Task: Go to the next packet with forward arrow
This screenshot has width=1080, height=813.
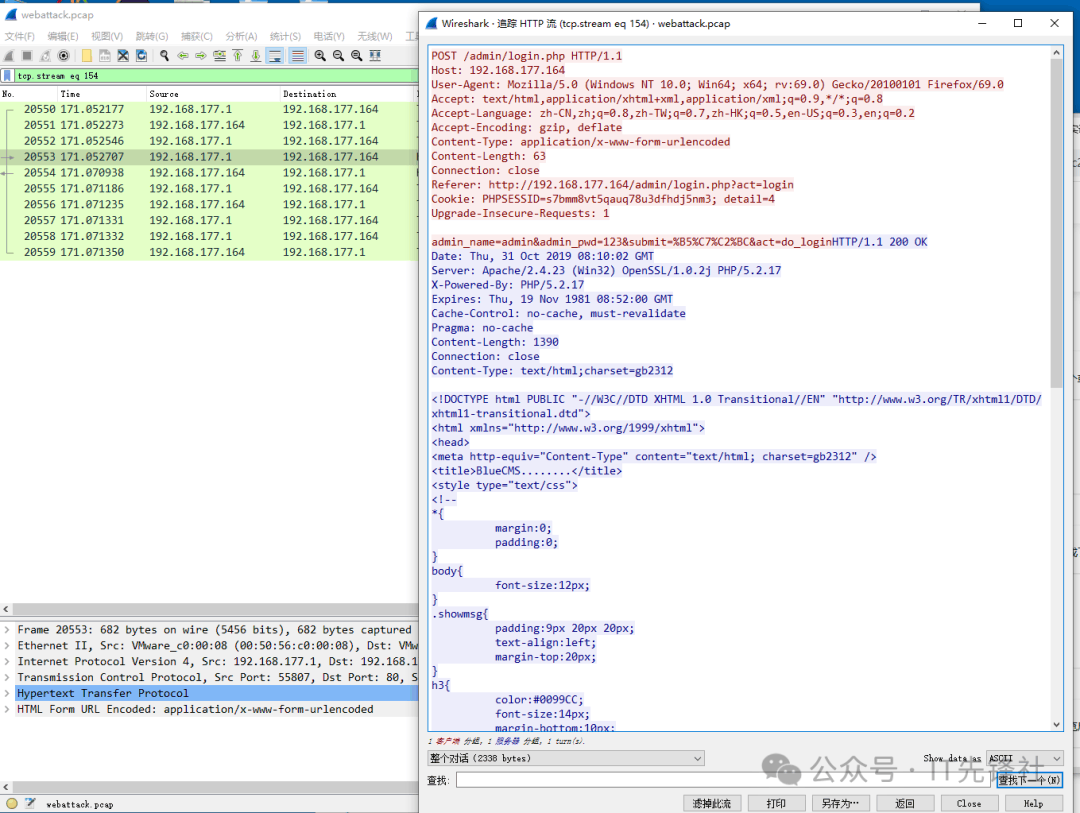Action: point(201,56)
